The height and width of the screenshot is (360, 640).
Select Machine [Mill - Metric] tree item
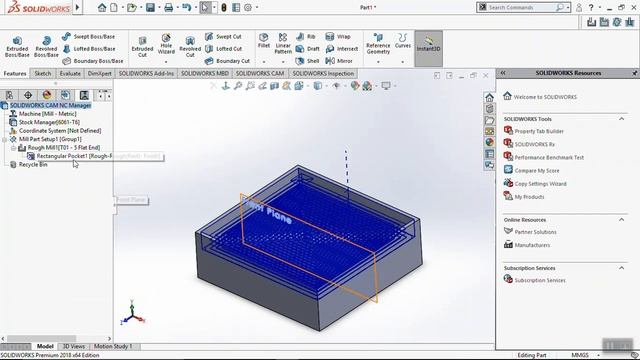click(x=47, y=114)
